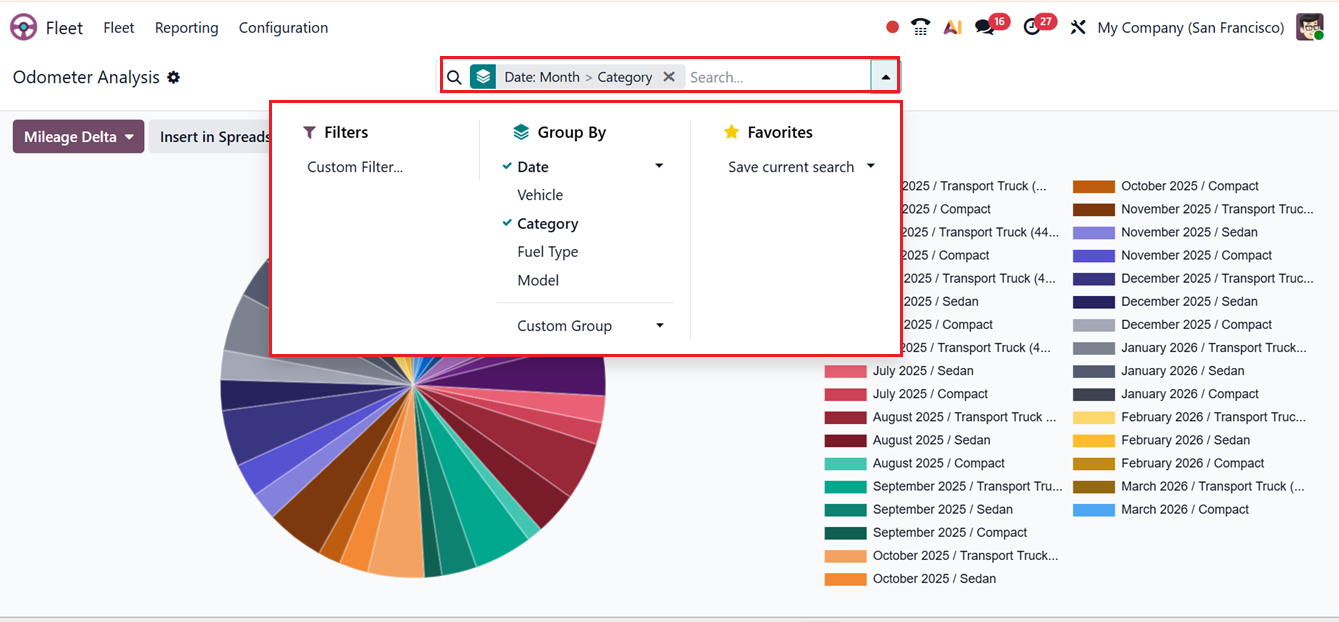Open activities clock icon with 27 badge

(1033, 28)
